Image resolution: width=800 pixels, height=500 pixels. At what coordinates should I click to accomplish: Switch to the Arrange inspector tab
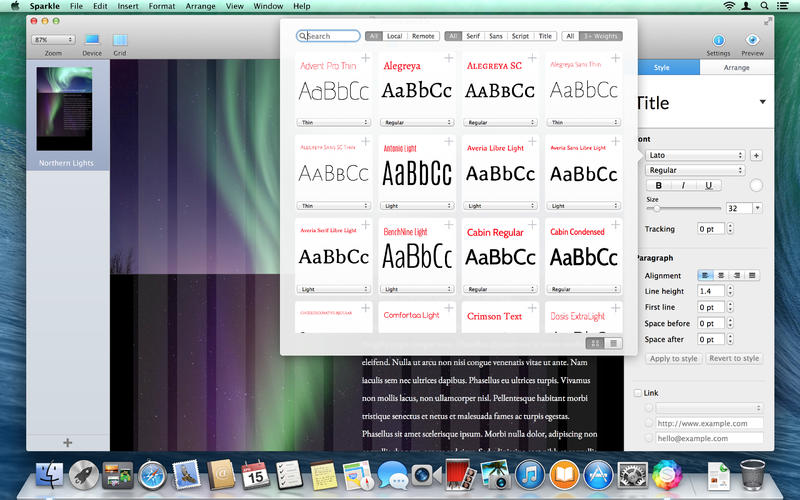click(x=737, y=68)
